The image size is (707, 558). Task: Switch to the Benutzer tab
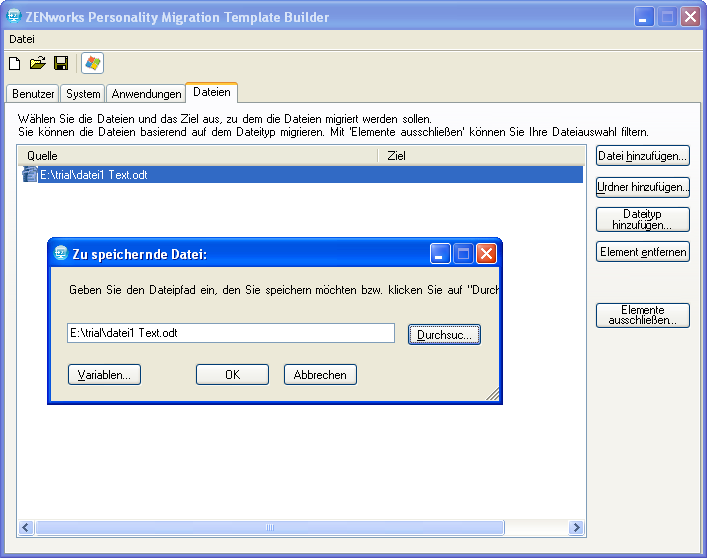(33, 94)
